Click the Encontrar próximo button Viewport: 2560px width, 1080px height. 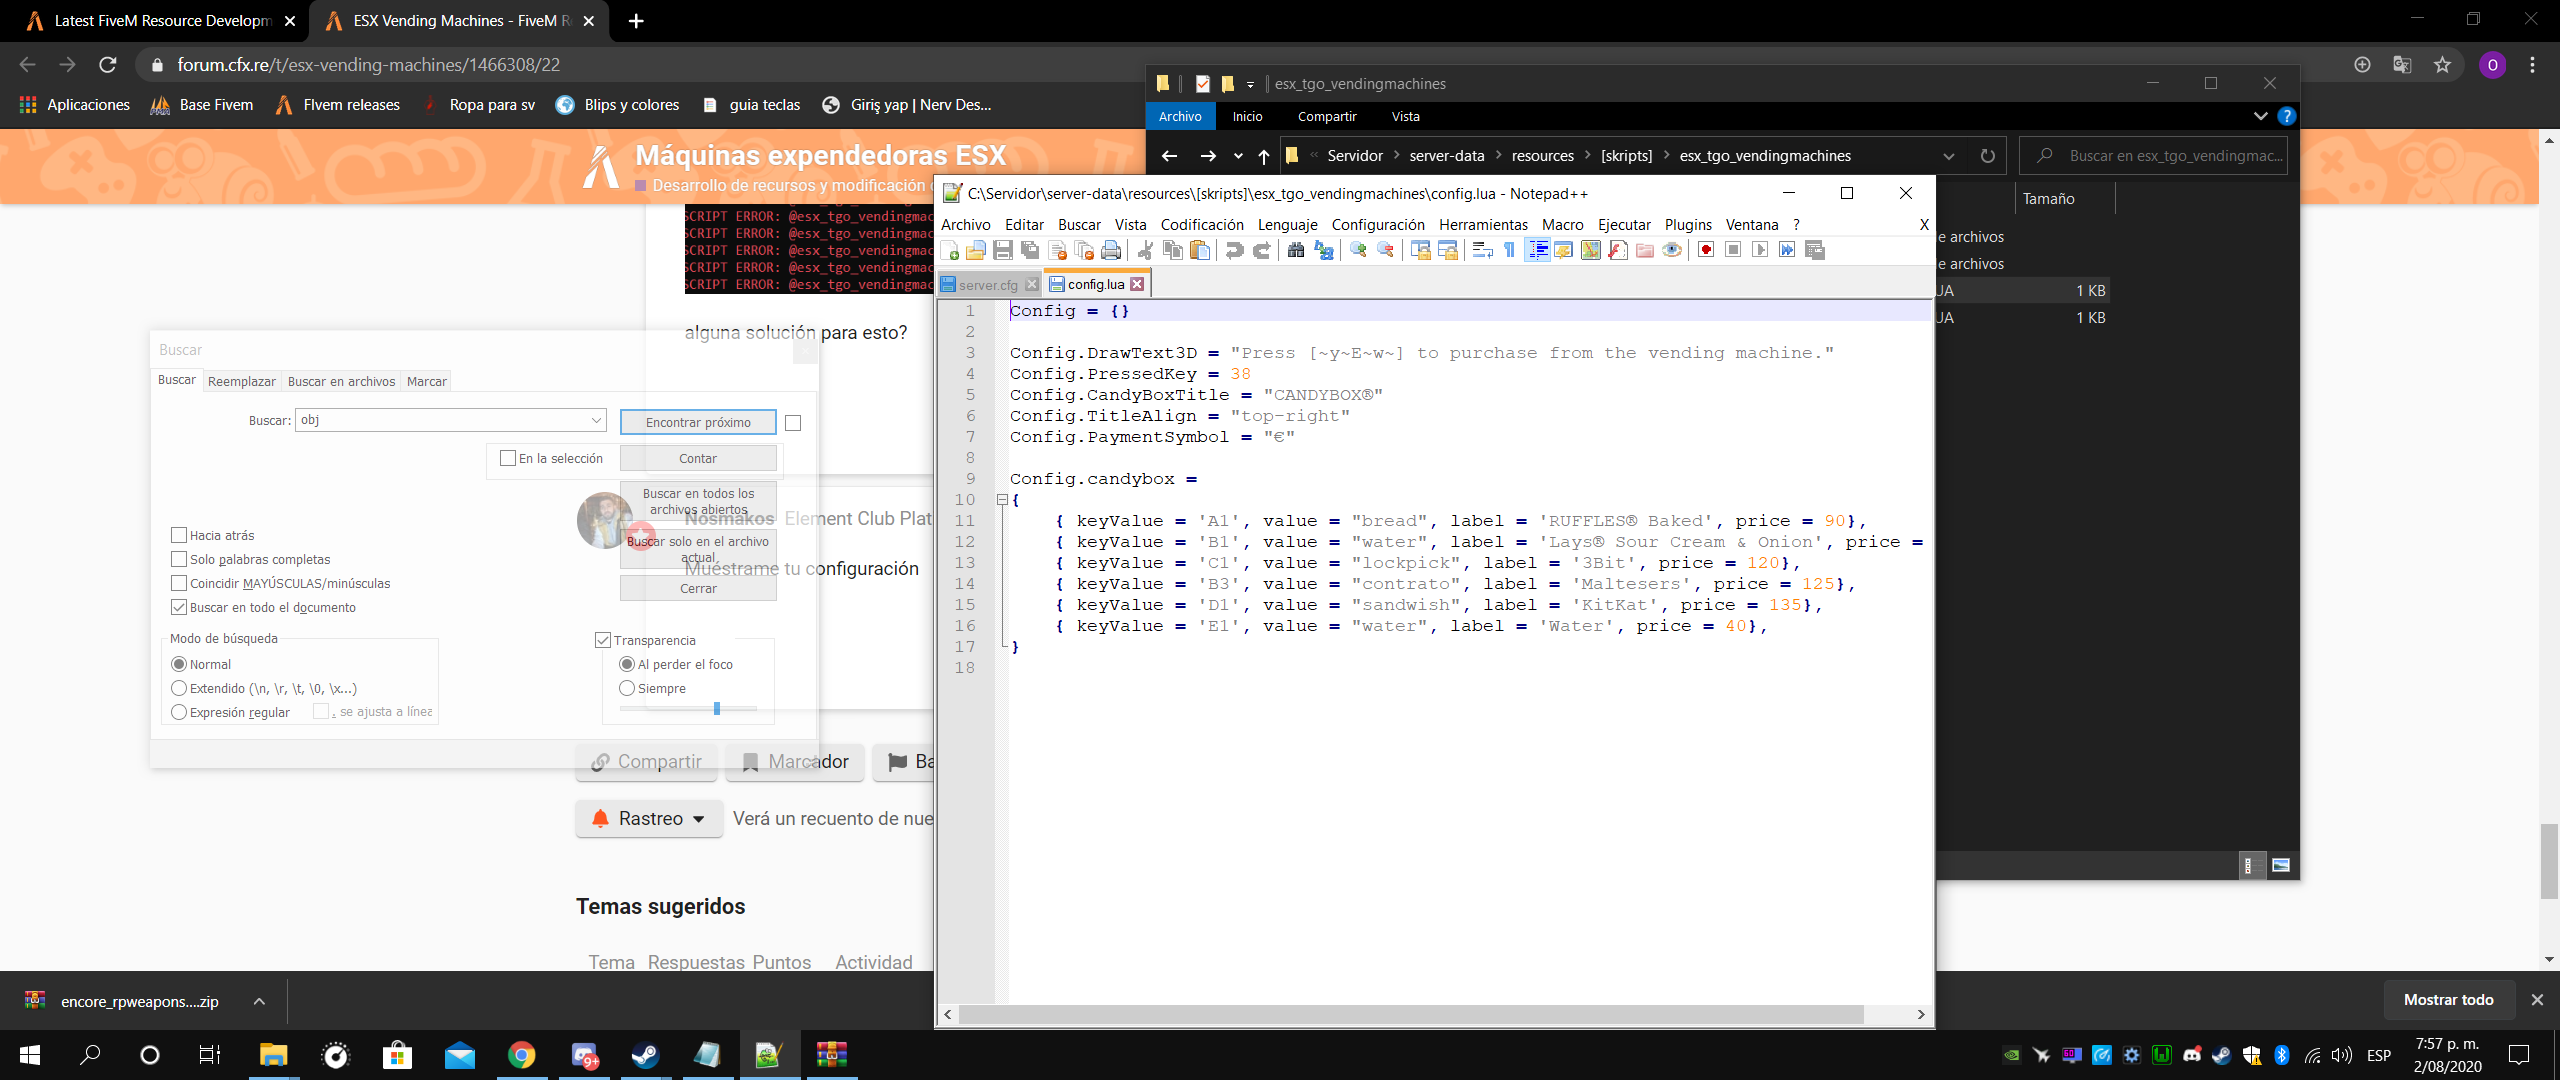[698, 422]
